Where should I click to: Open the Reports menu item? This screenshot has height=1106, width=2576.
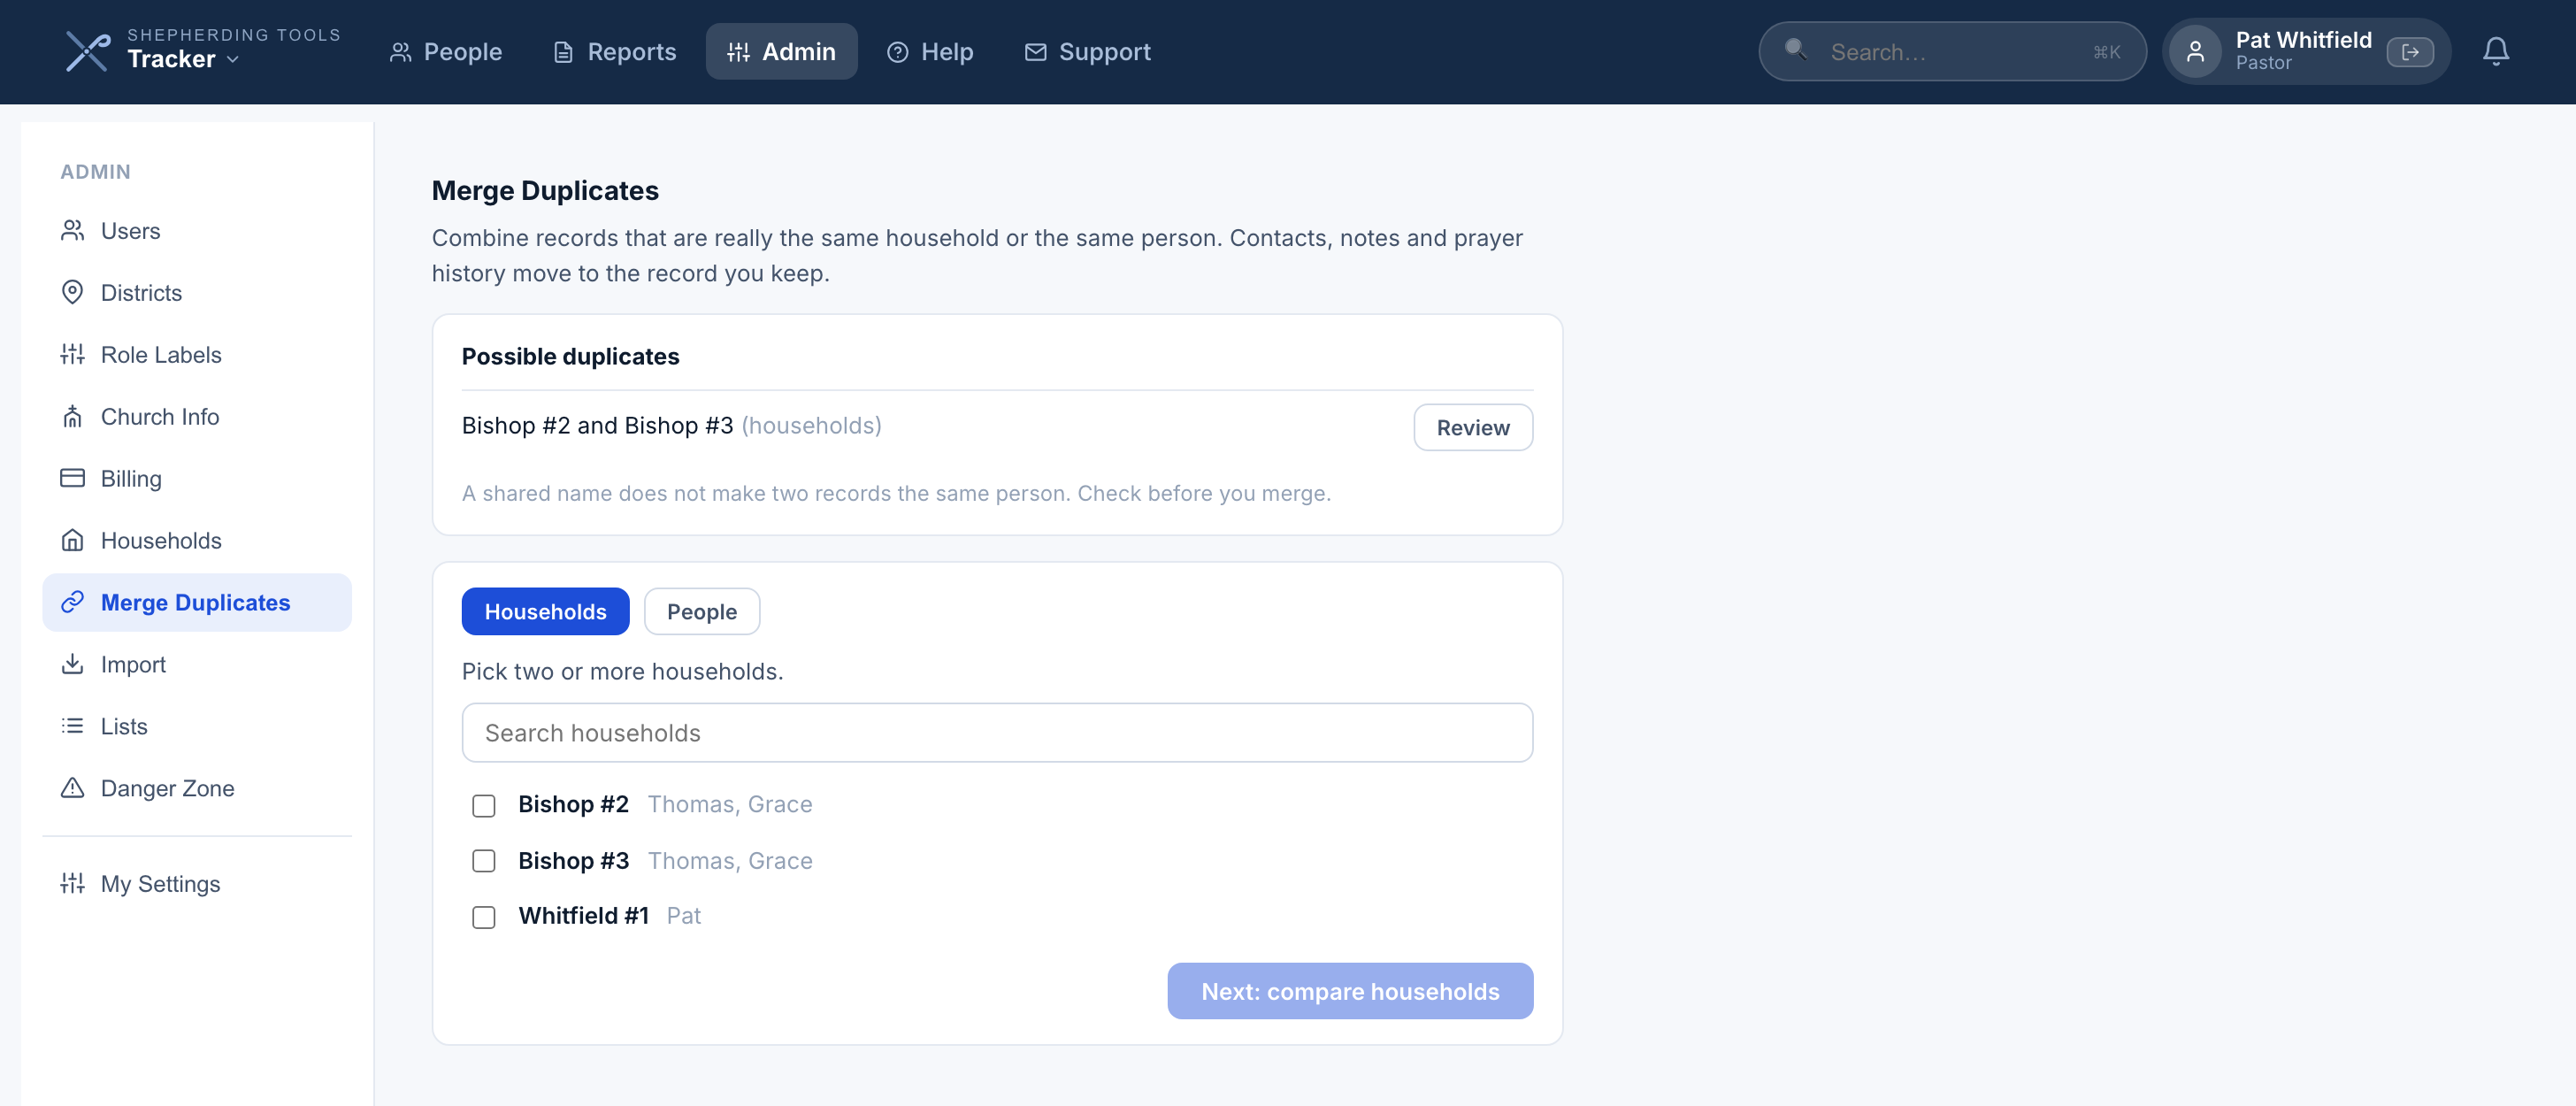[614, 51]
